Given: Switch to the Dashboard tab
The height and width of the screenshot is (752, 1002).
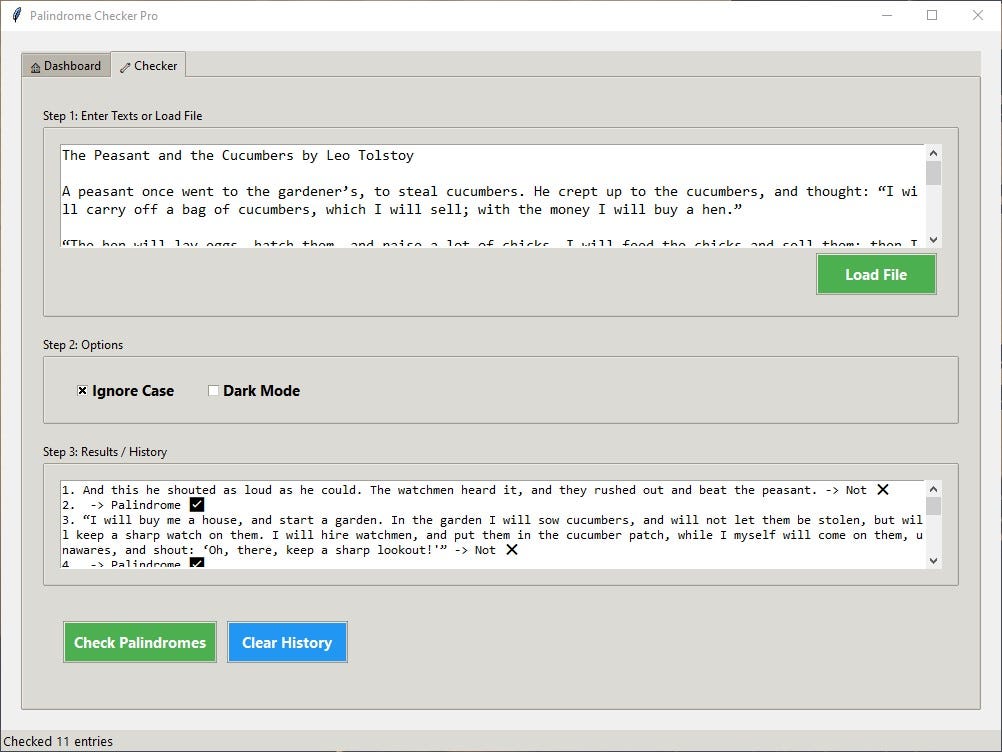Looking at the screenshot, I should (x=66, y=66).
